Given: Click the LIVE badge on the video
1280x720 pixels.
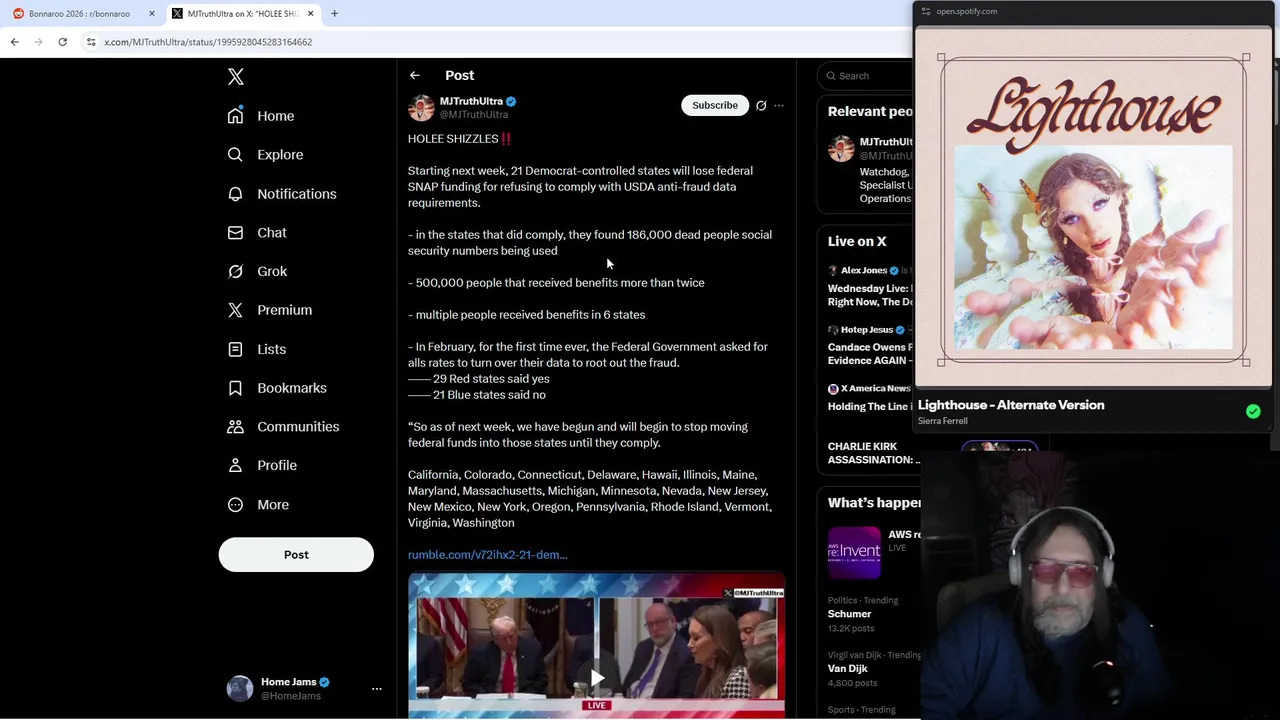Looking at the screenshot, I should [597, 705].
